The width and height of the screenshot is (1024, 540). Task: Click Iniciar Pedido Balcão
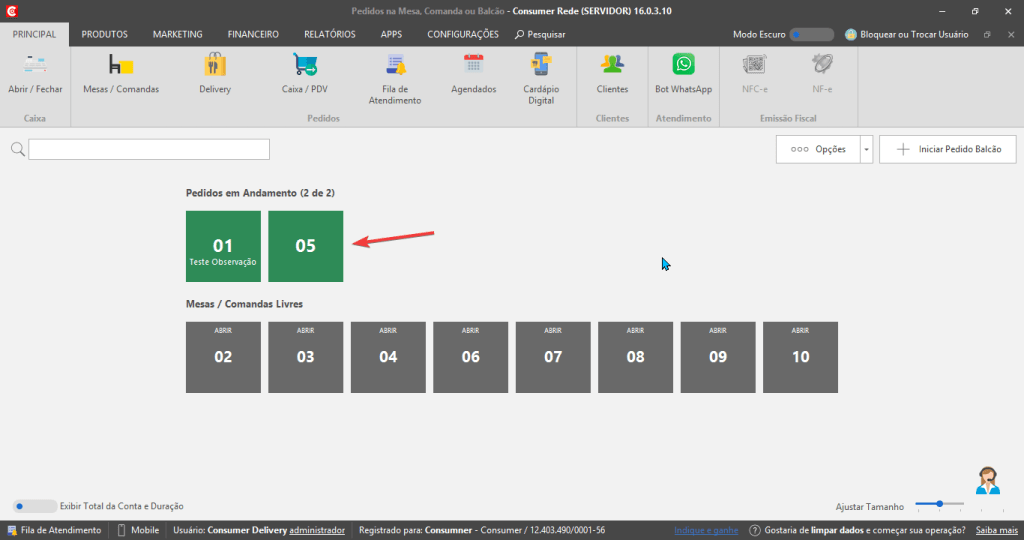948,150
